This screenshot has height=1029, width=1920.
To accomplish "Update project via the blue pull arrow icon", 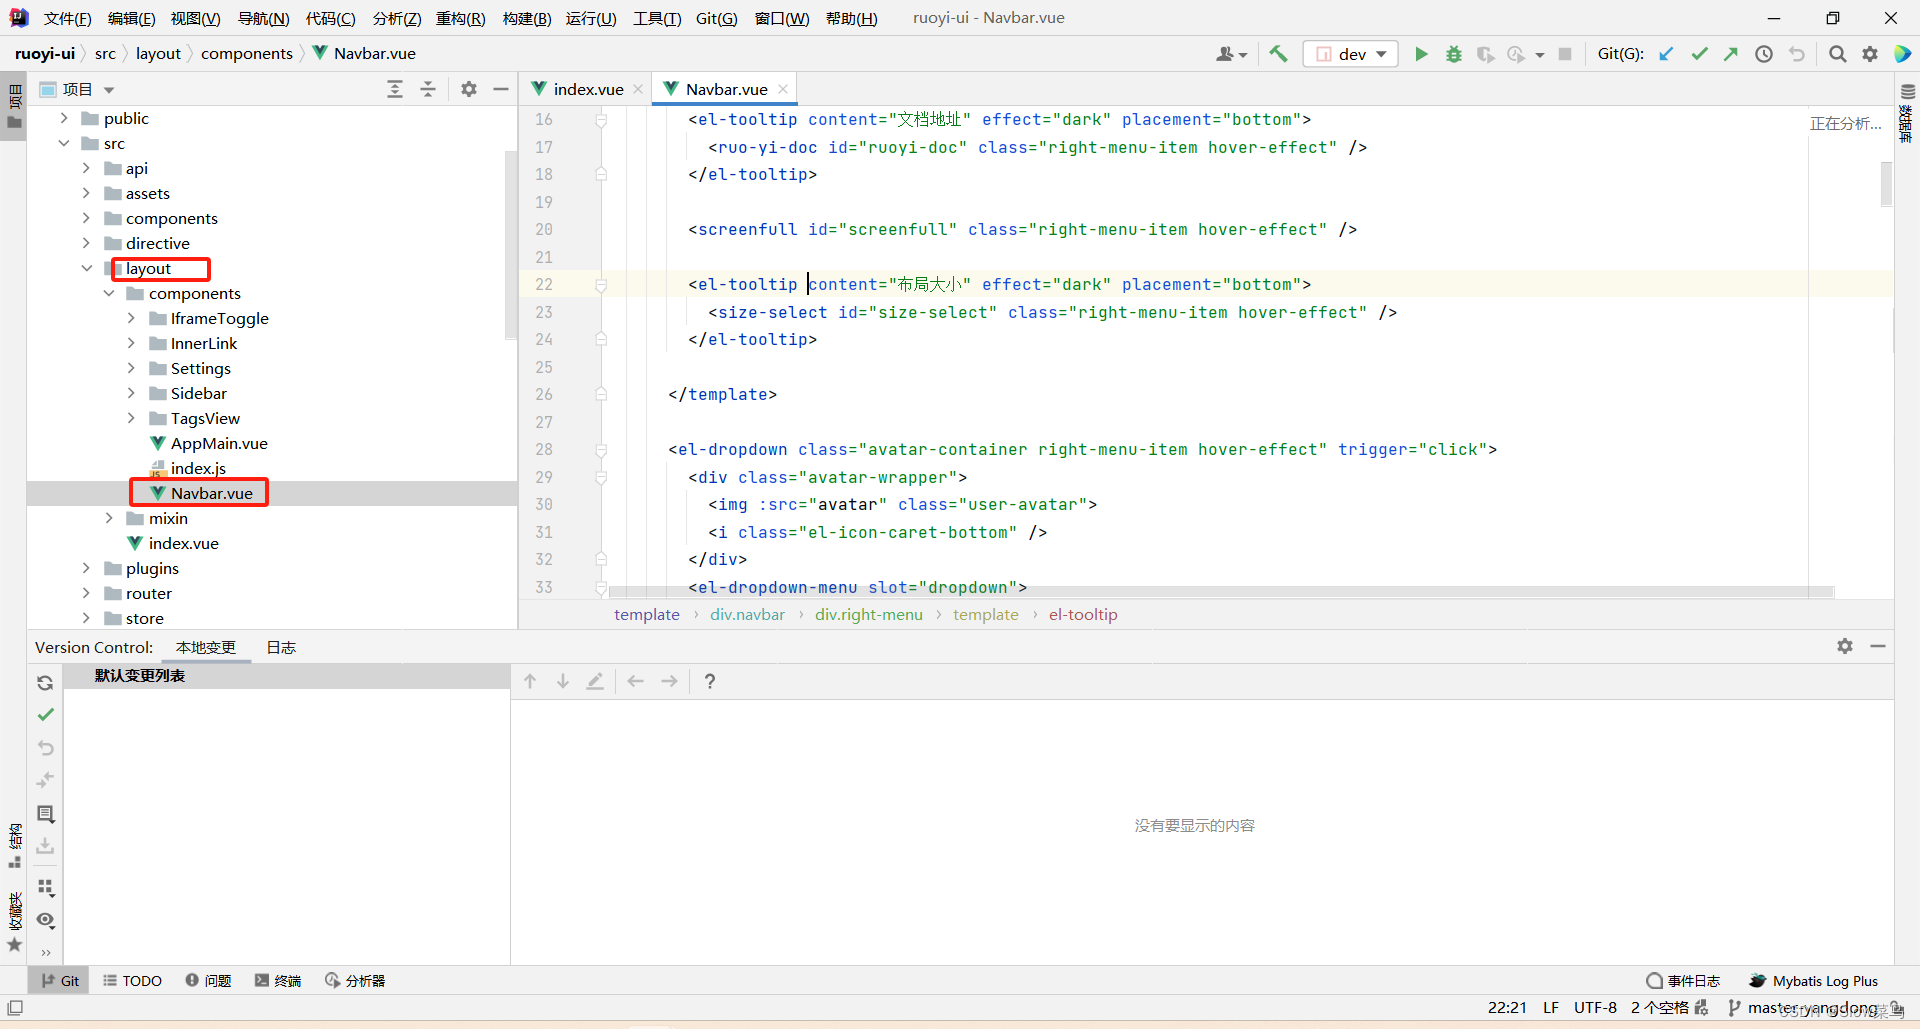I will (x=1665, y=53).
